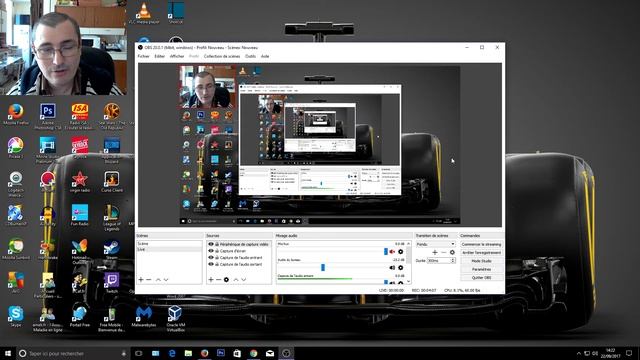The height and width of the screenshot is (360, 640).
Task: Select Scène in Scènes list
Action: click(169, 244)
